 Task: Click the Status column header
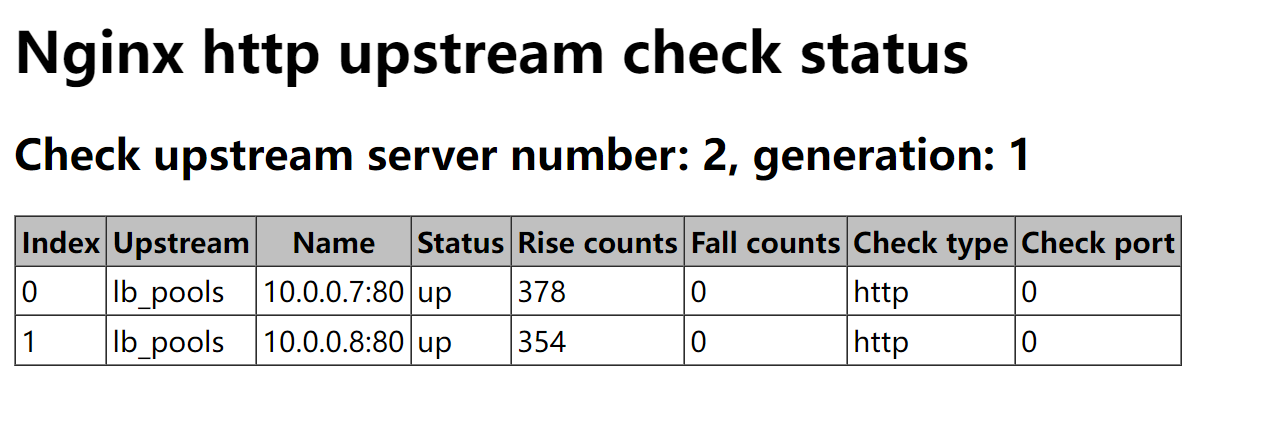[461, 243]
